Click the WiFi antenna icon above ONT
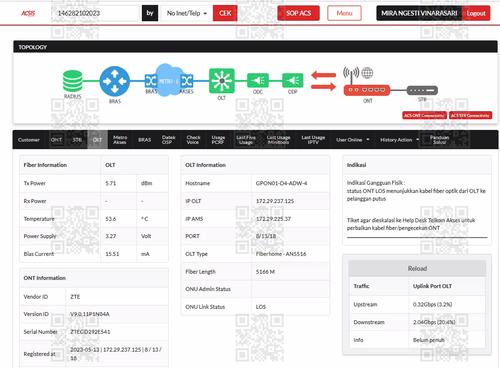 click(351, 75)
